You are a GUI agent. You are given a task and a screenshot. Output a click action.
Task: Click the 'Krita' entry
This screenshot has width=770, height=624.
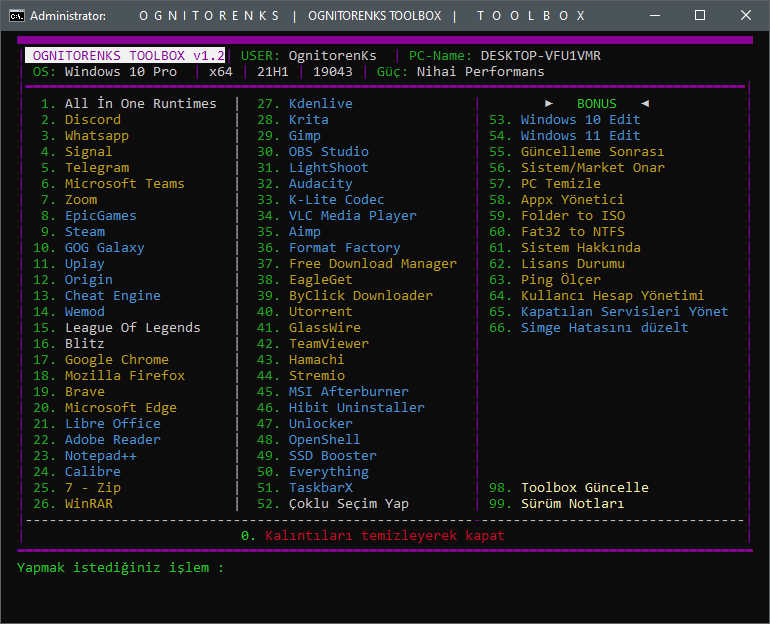(309, 120)
